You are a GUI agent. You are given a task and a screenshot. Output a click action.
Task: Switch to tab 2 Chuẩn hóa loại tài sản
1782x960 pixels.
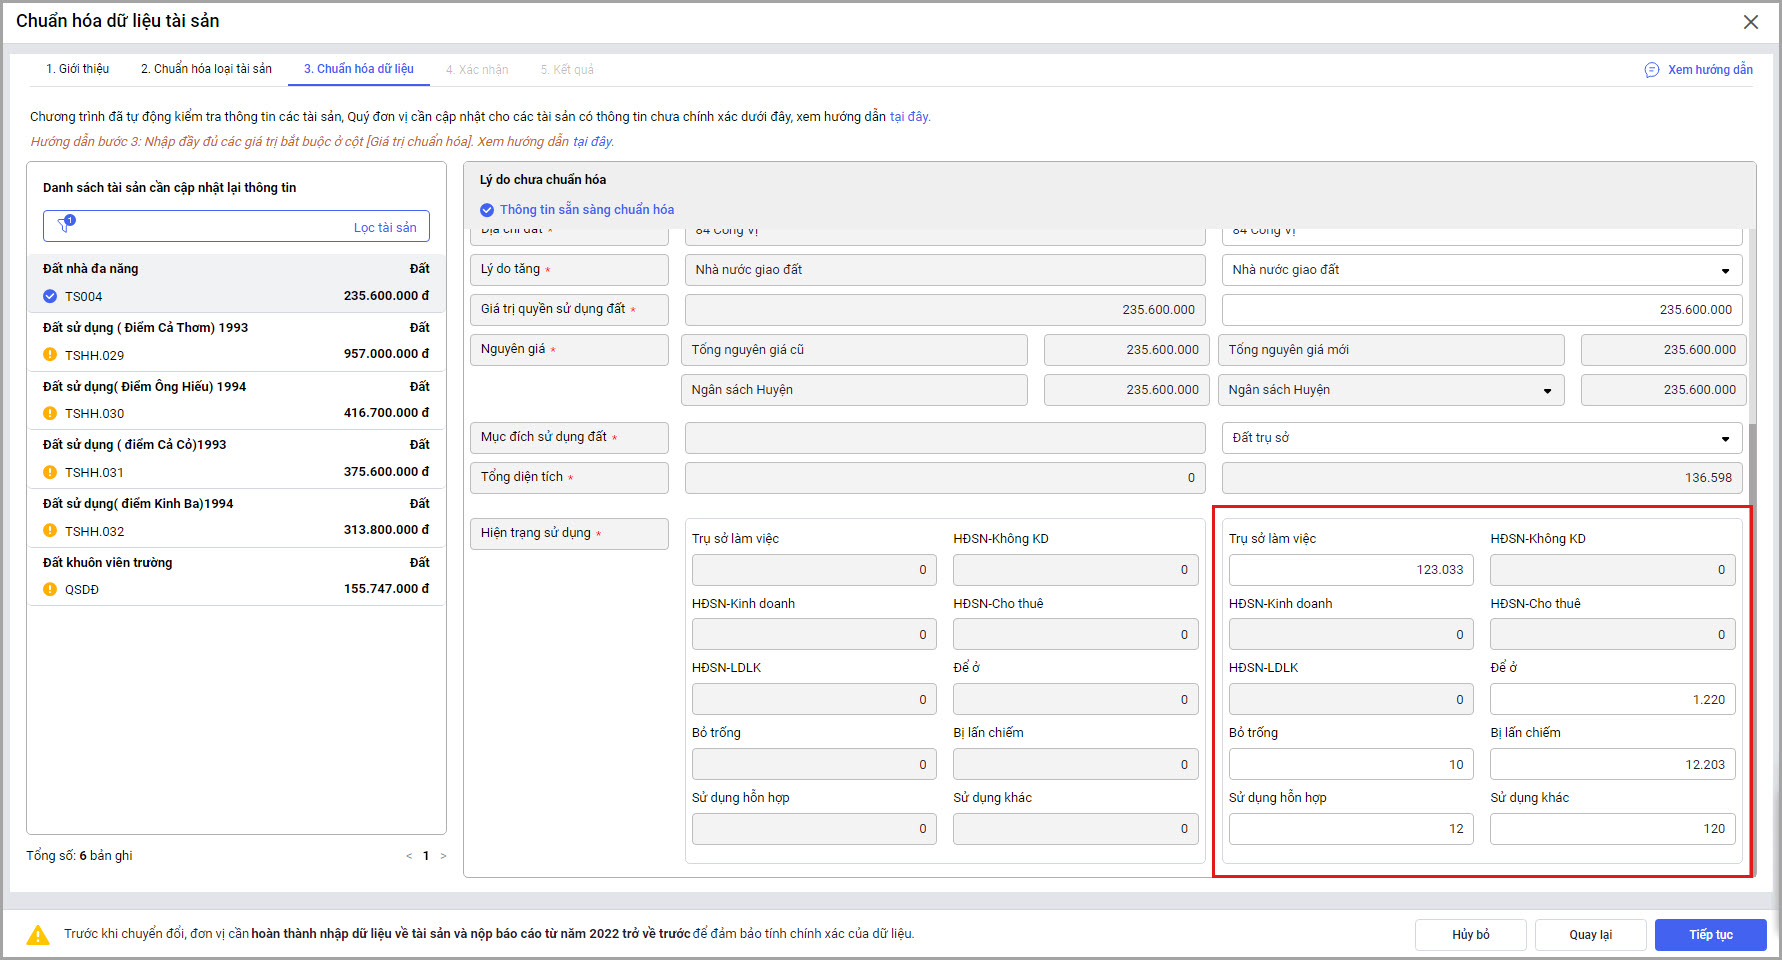pyautogui.click(x=206, y=69)
